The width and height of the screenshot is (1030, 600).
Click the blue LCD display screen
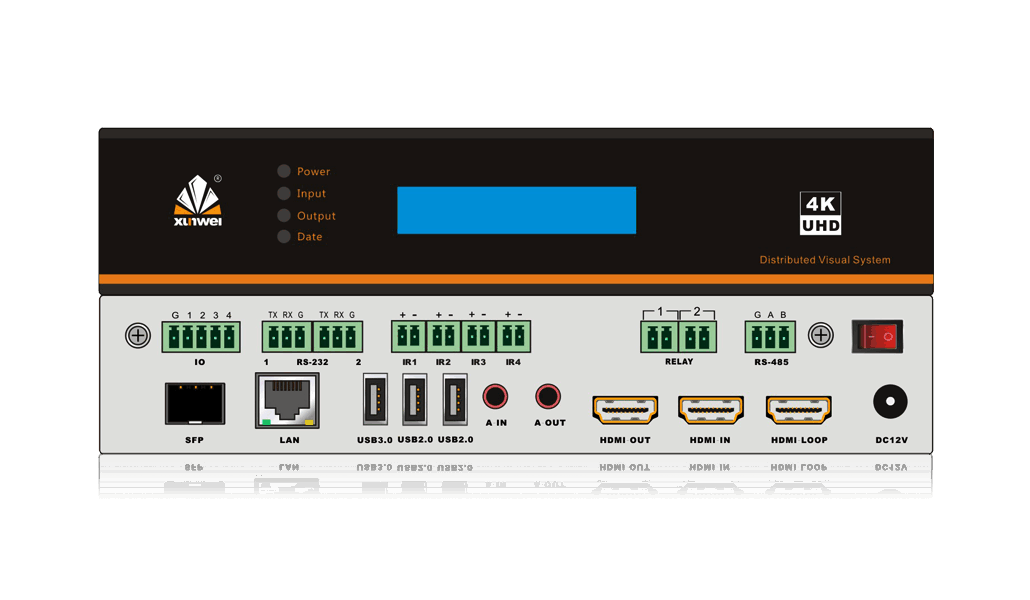[516, 210]
